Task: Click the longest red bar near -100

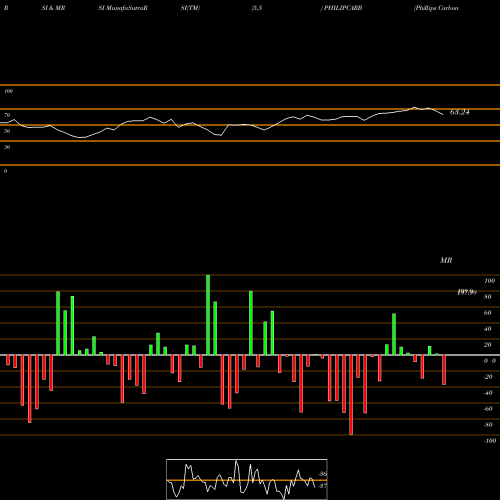Action: pos(351,395)
